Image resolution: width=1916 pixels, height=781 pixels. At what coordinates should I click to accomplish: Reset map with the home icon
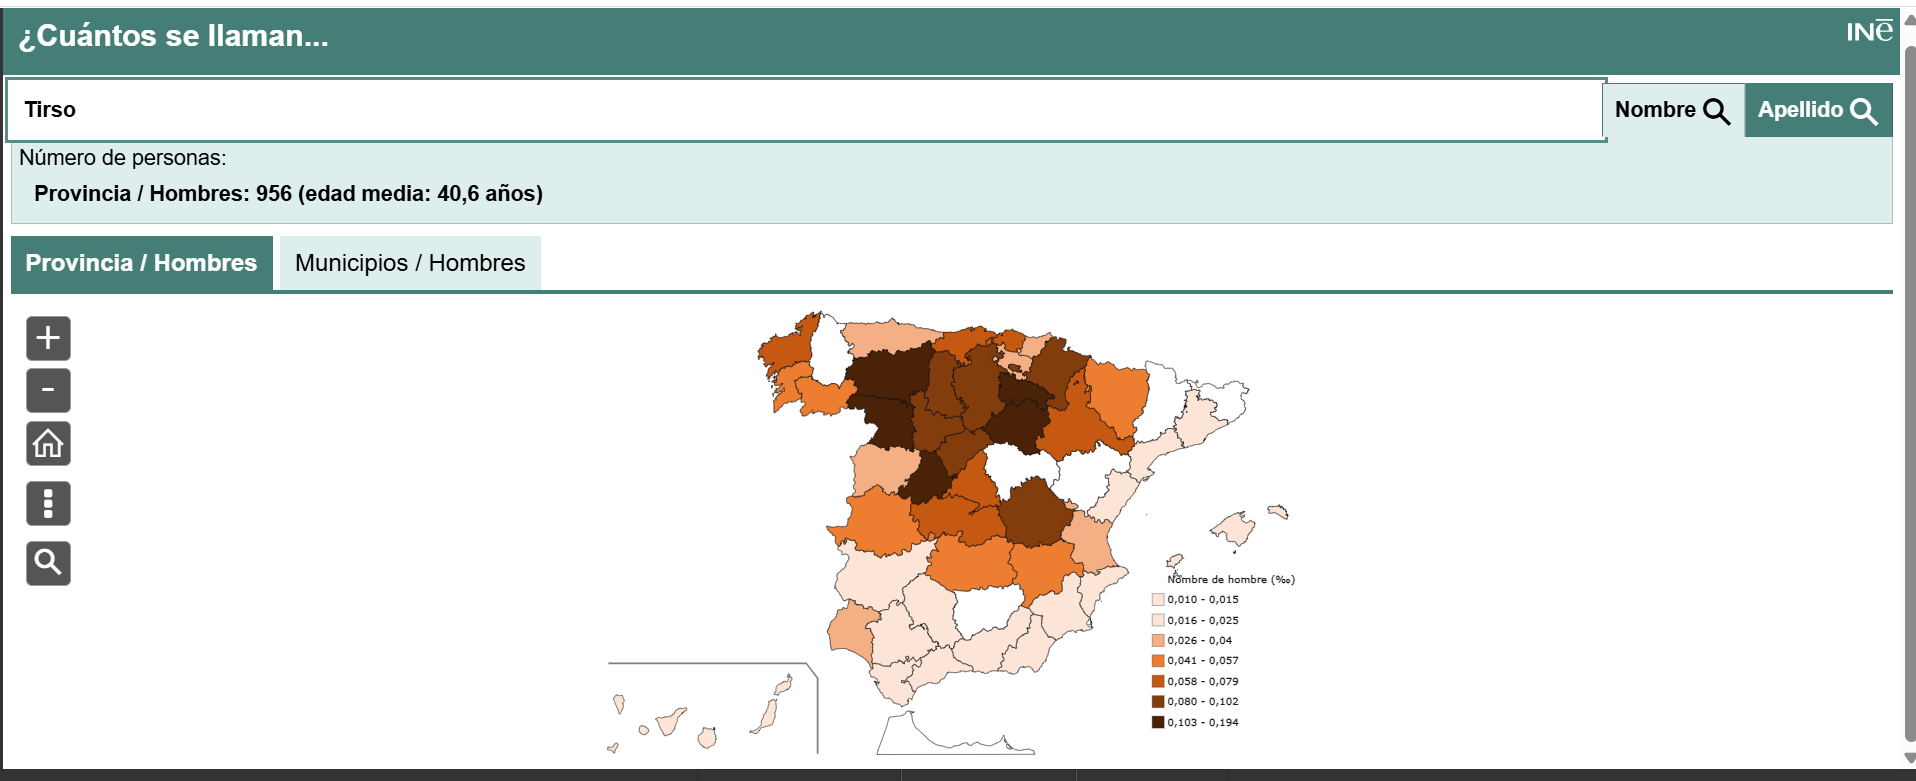tap(48, 443)
